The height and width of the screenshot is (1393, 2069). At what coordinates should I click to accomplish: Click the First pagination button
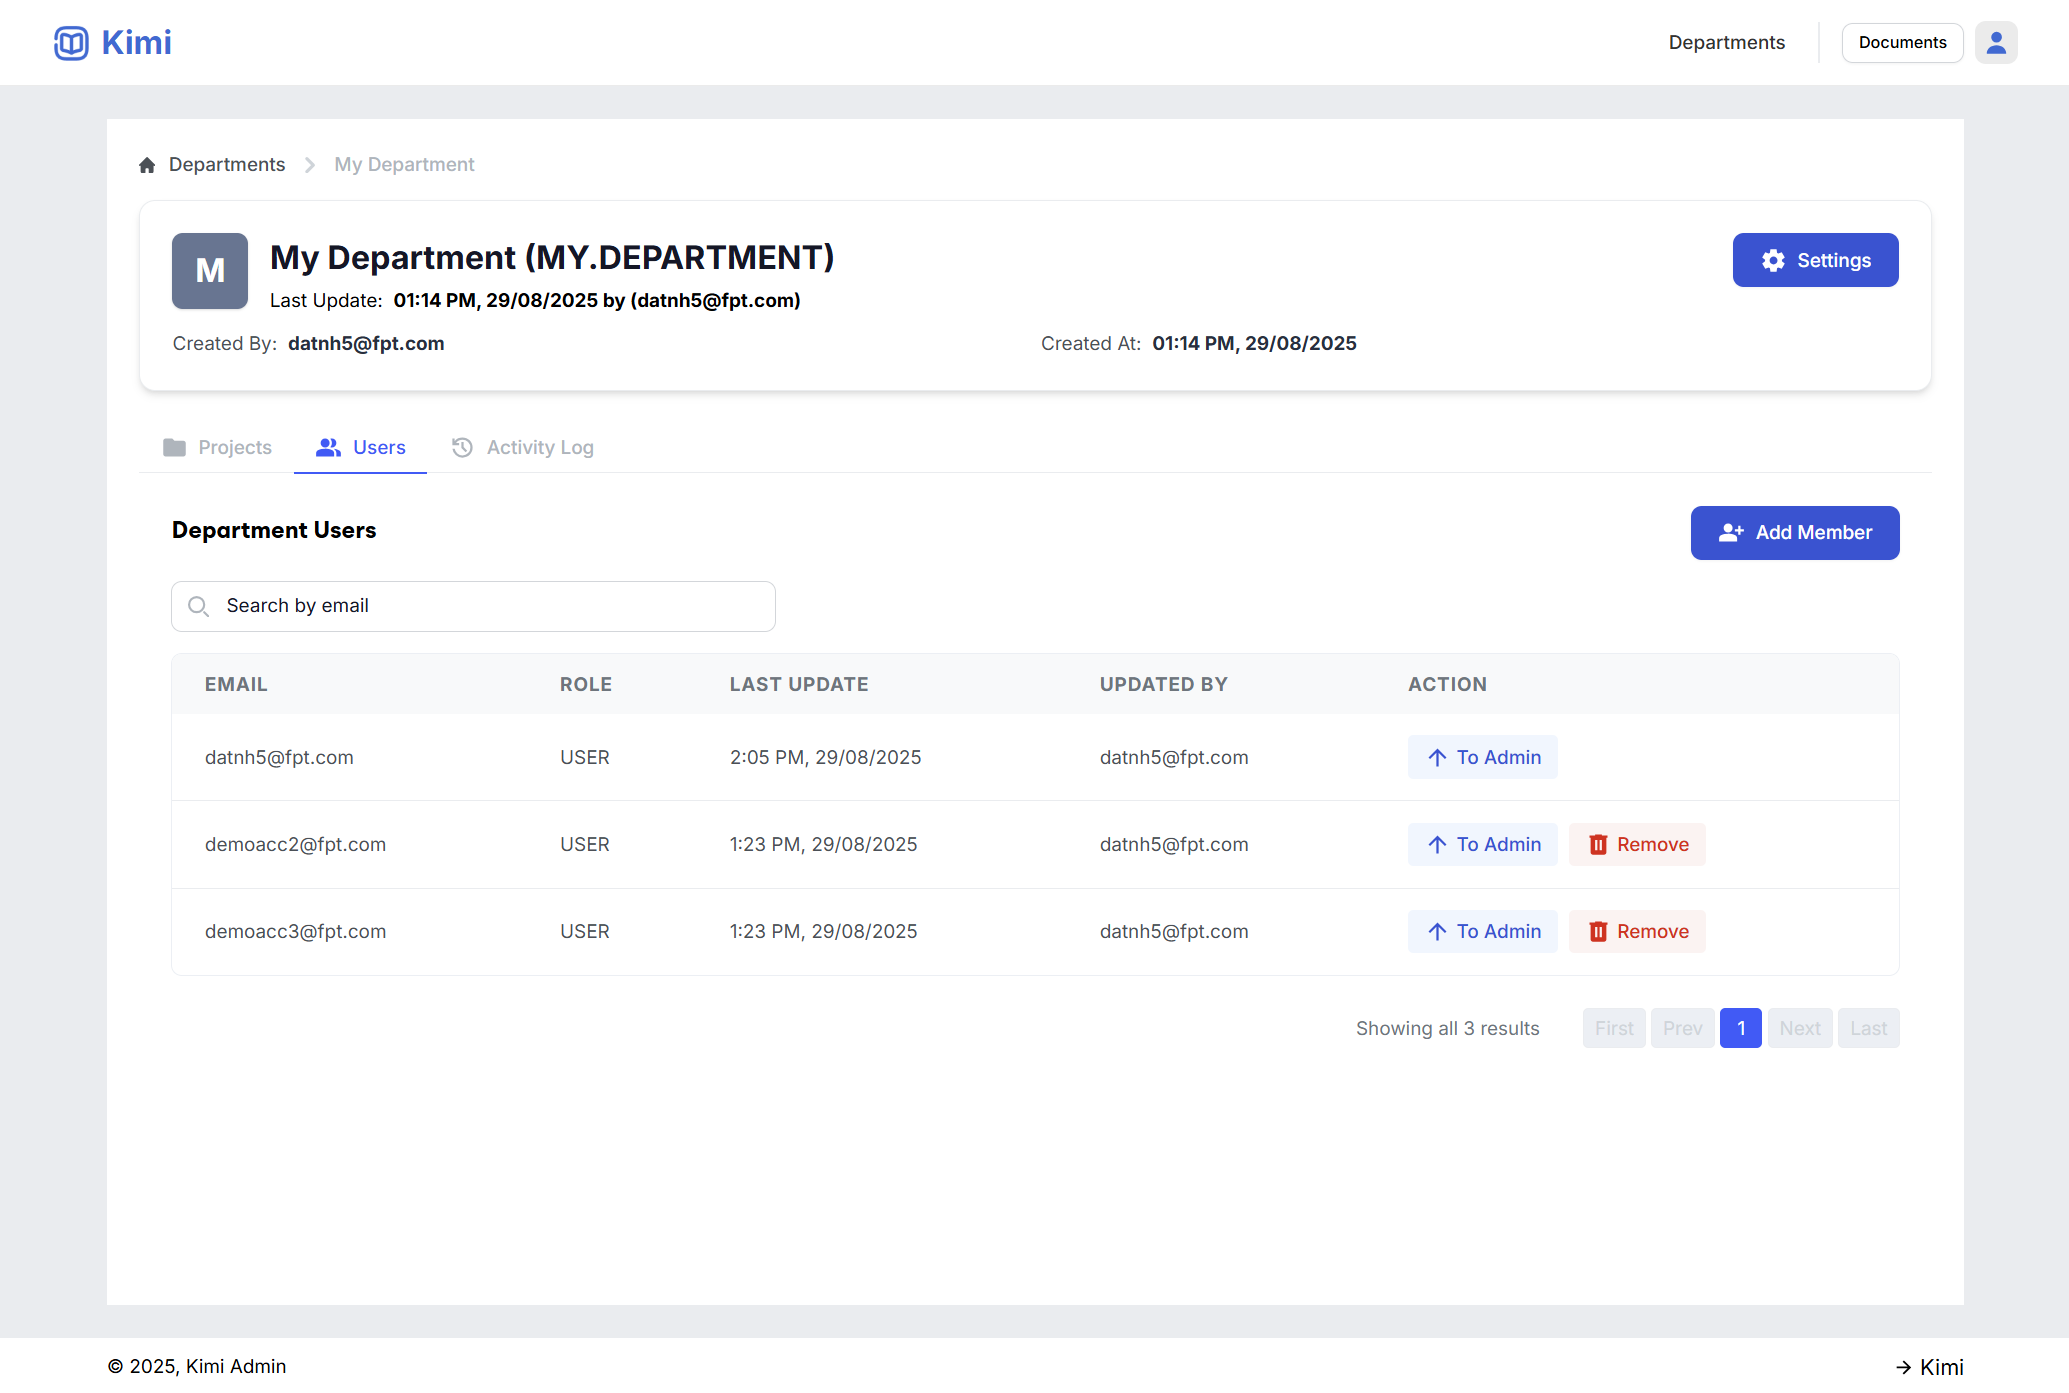[x=1614, y=1028]
